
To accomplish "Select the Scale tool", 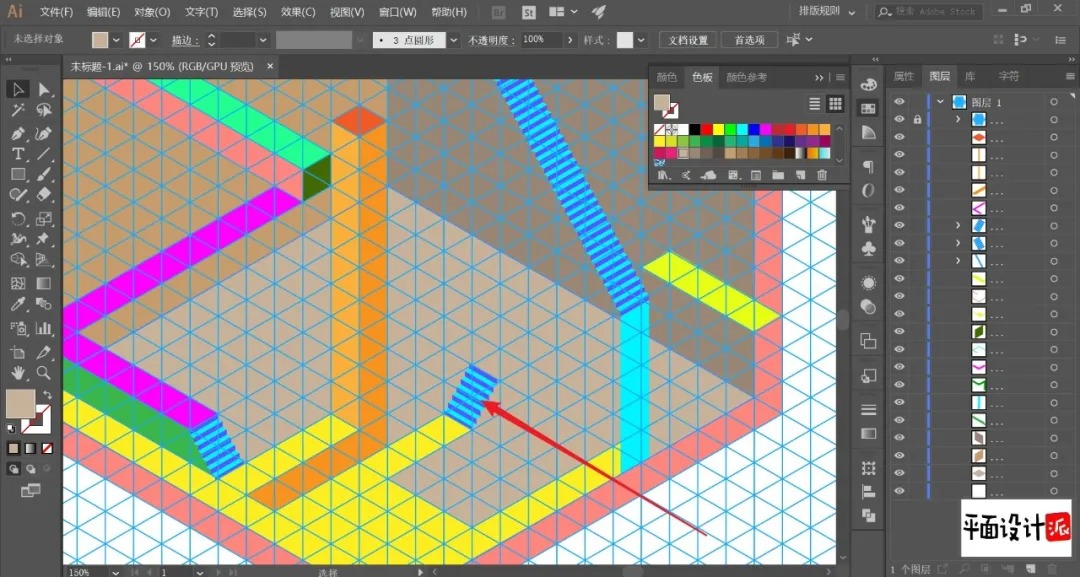I will point(44,219).
